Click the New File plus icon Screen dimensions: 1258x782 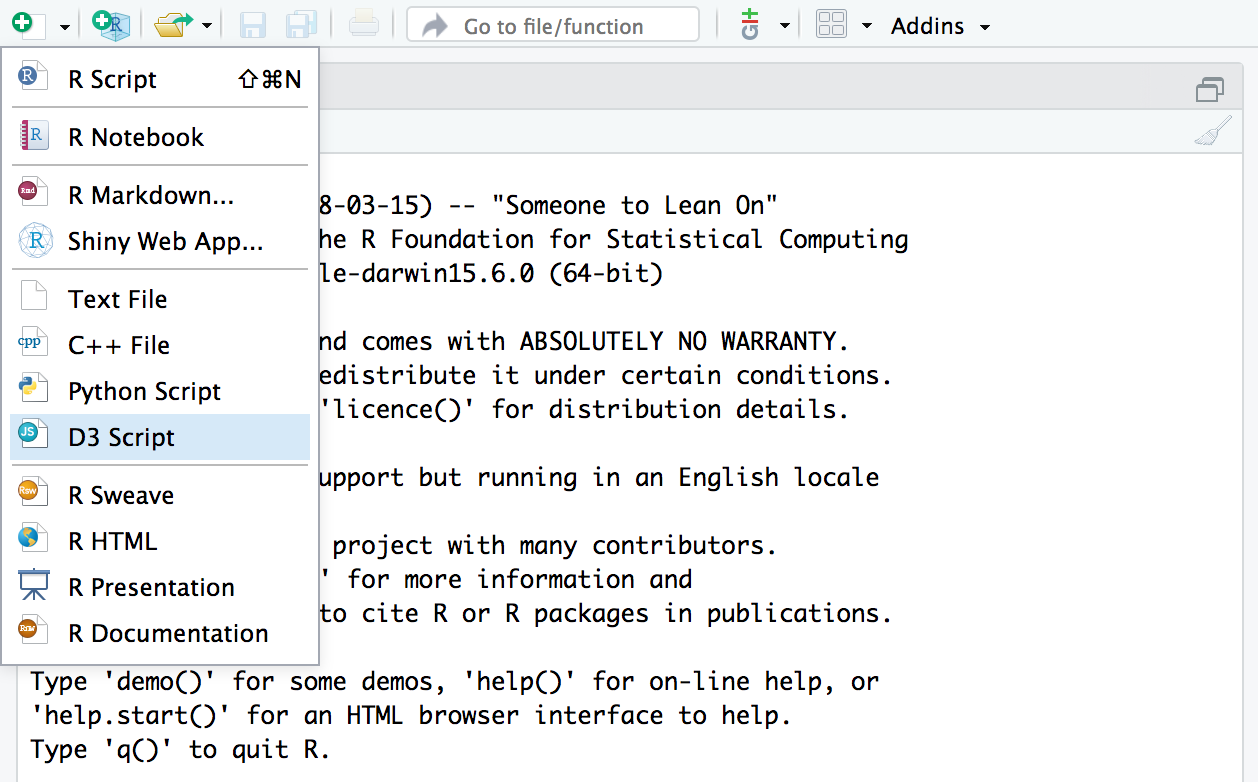click(22, 24)
